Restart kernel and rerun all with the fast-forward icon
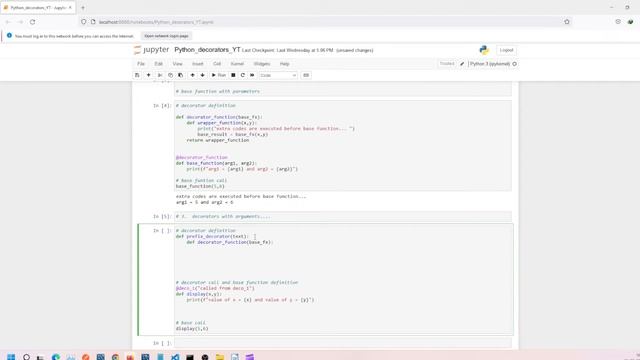The width and height of the screenshot is (640, 360). [x=252, y=75]
